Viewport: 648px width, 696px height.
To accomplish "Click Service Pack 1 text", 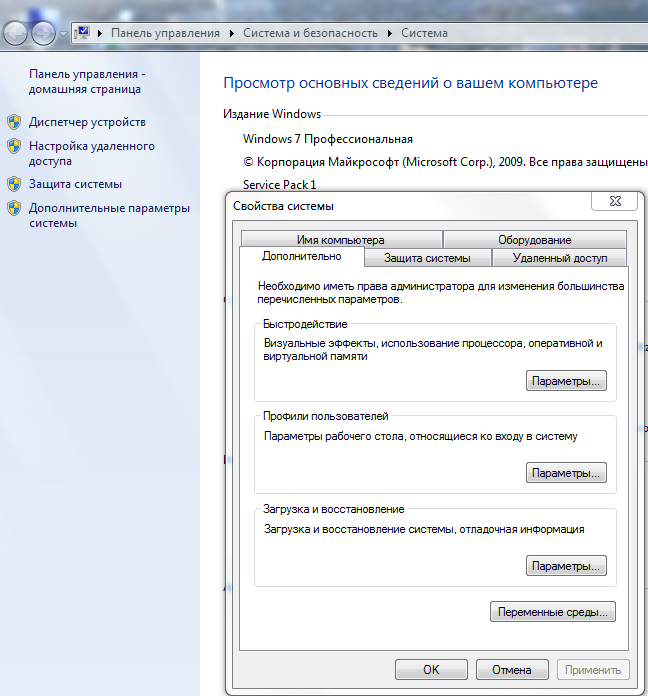I will [280, 185].
